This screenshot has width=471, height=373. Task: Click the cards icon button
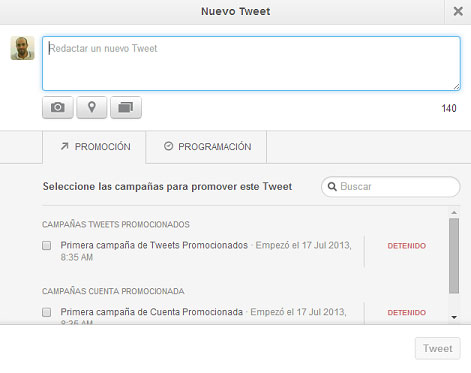coord(126,107)
